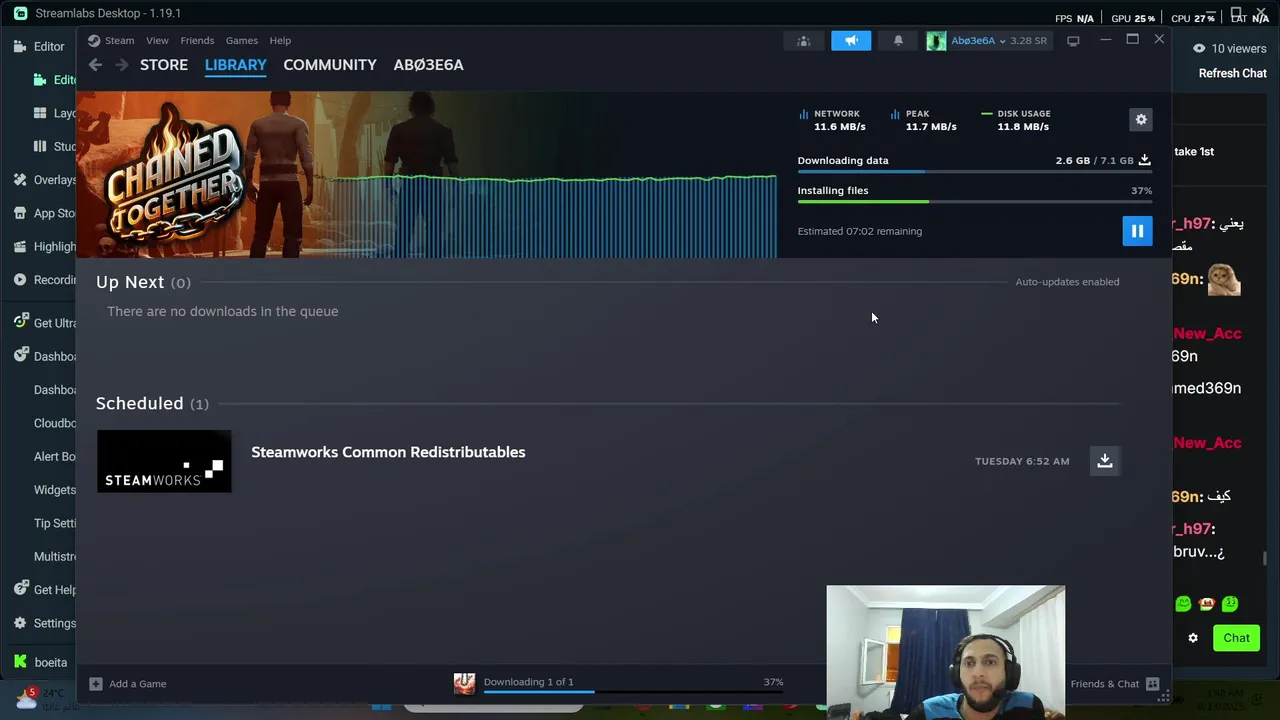This screenshot has width=1280, height=720.
Task: Open Widgets in Streamlabs sidebar
Action: (x=55, y=490)
